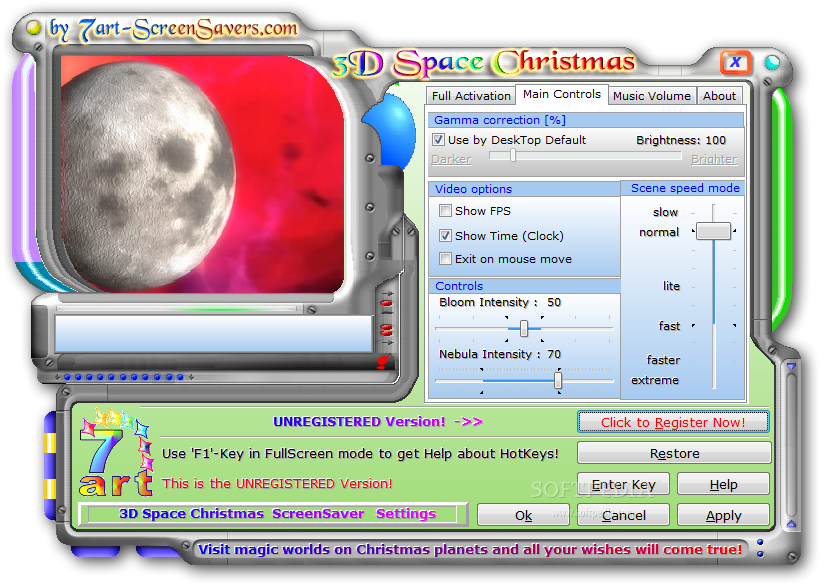Viewport: 821px width, 585px height.
Task: Click the 'lite' speed label
Action: [671, 286]
